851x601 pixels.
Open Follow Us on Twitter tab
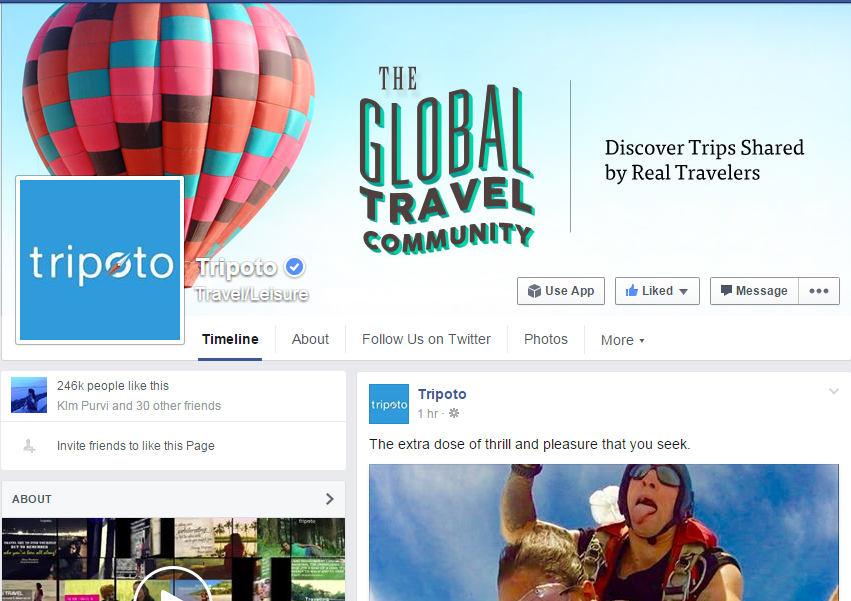coord(427,339)
